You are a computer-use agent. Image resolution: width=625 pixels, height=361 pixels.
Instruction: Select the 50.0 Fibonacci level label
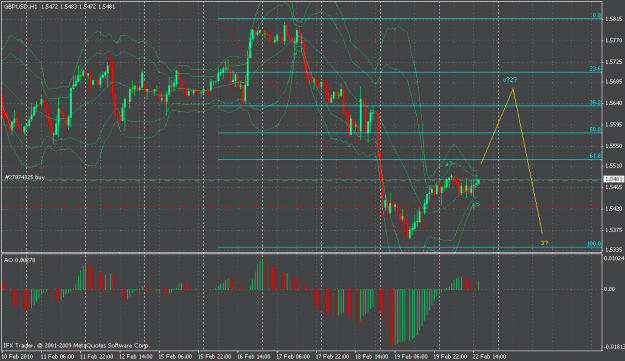pyautogui.click(x=595, y=129)
